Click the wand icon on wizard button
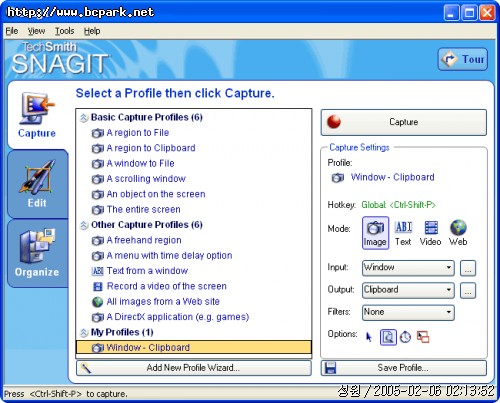 pos(86,368)
